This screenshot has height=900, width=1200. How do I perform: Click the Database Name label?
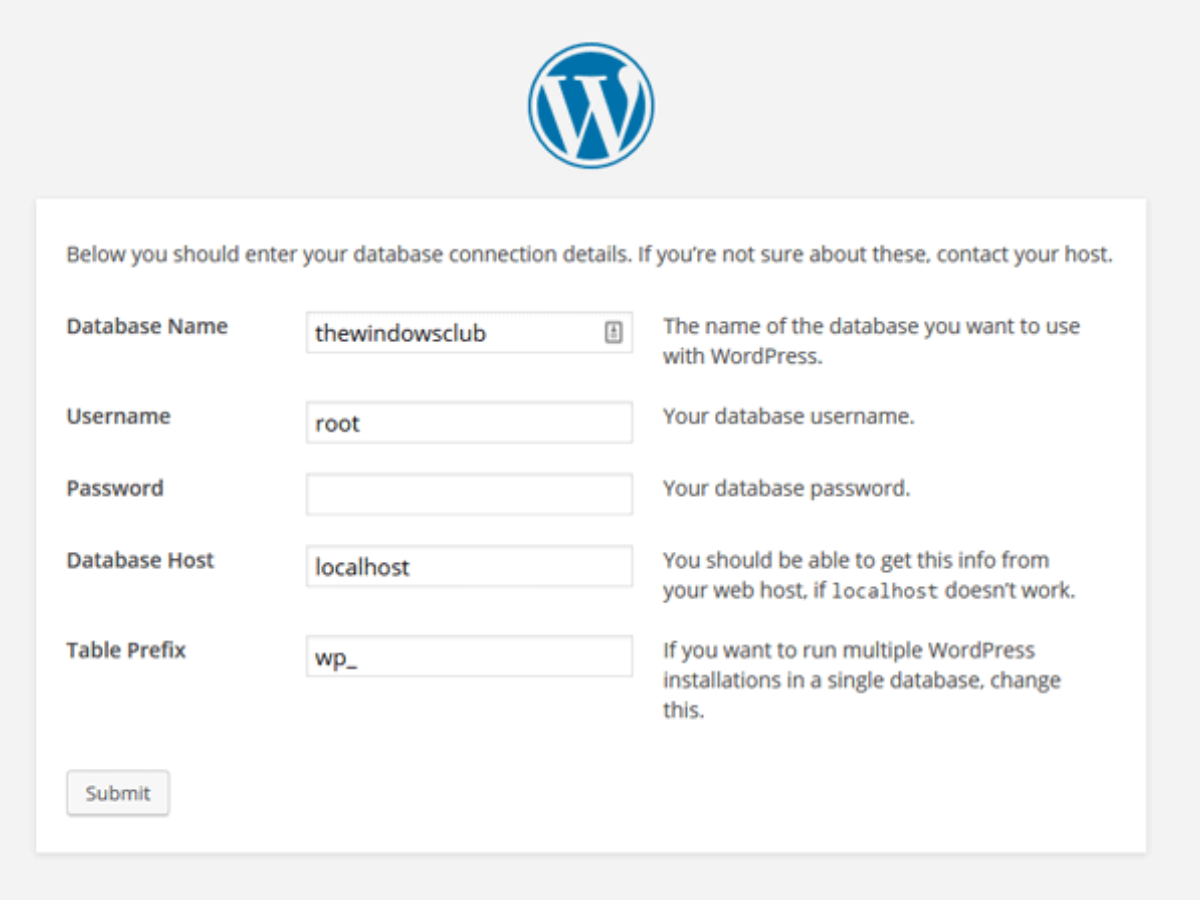pyautogui.click(x=147, y=326)
